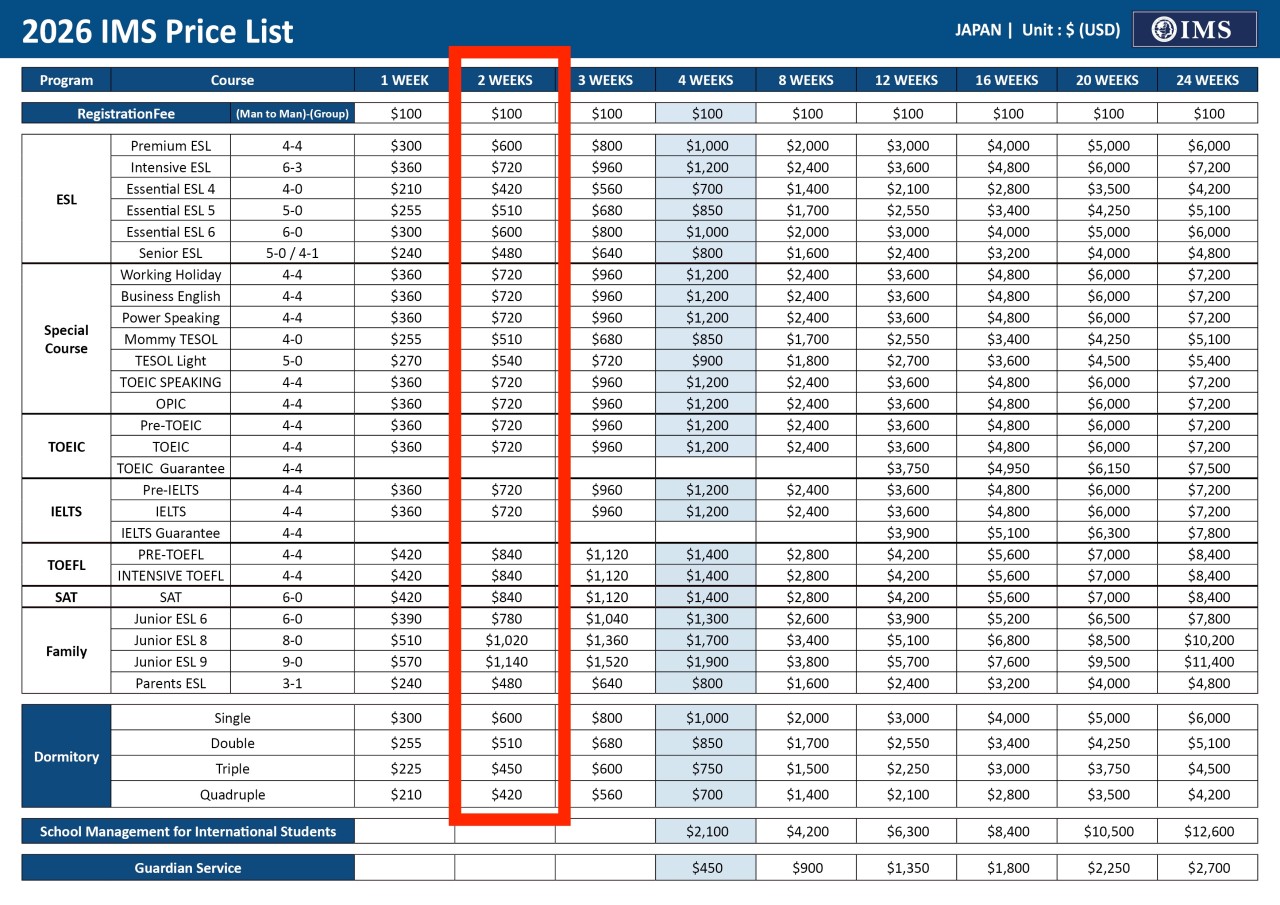
Task: Click the Program column header
Action: point(66,80)
